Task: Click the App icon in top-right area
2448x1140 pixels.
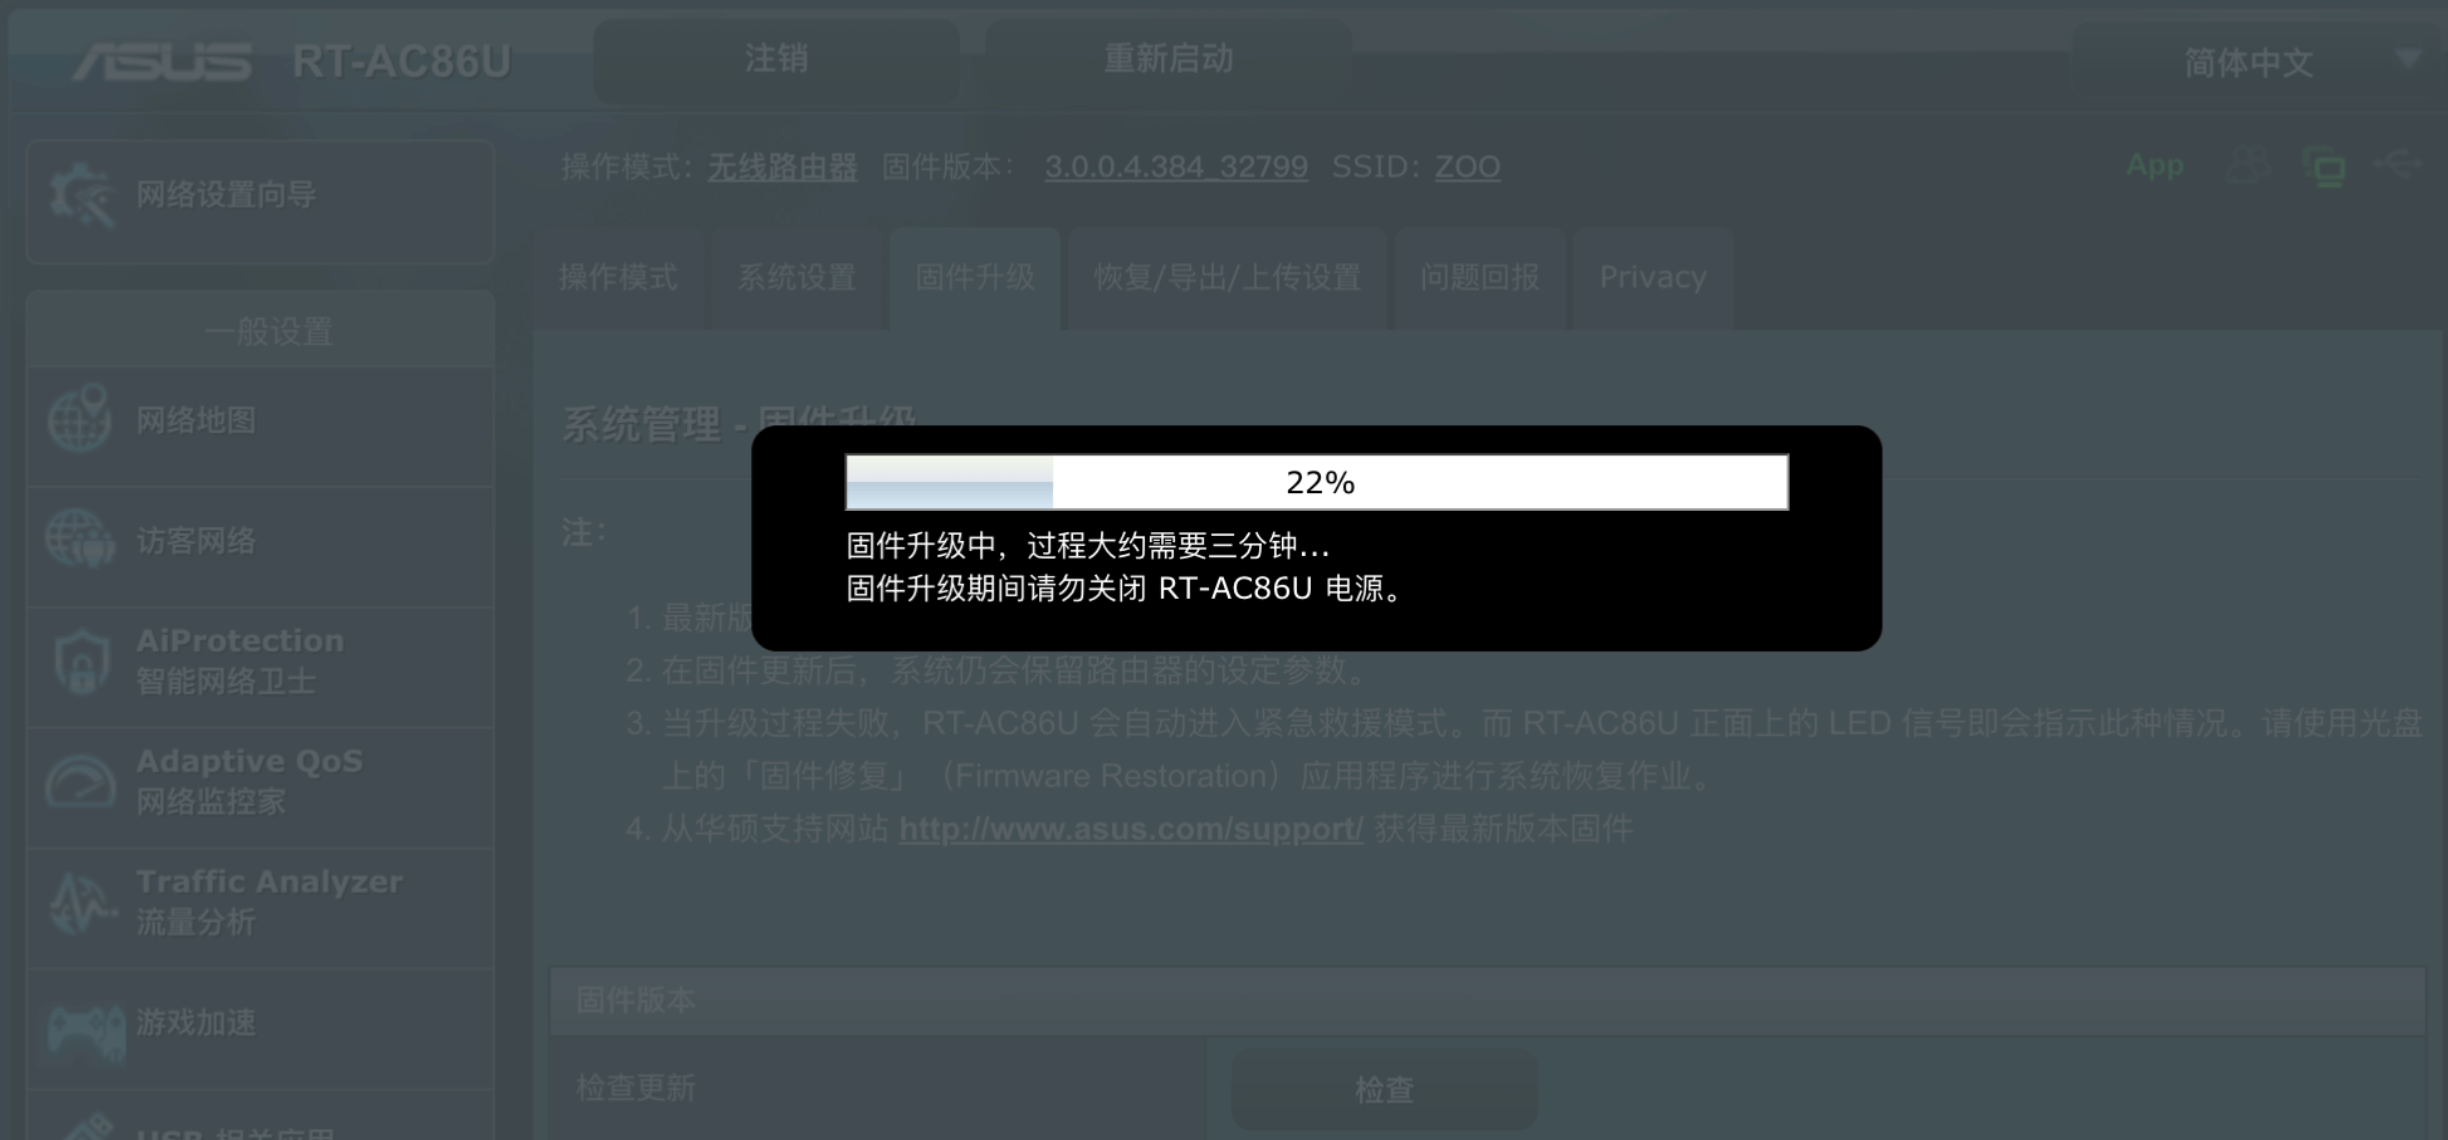Action: click(x=2159, y=167)
